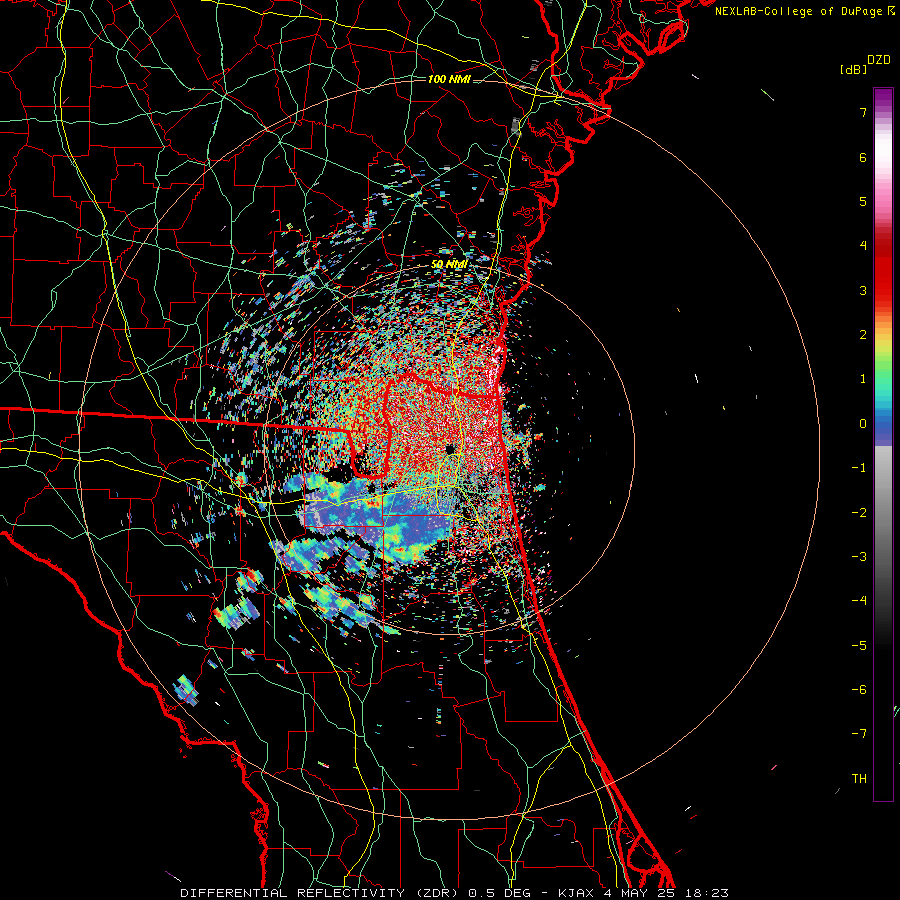Click the 7 dB tick label on the scale
This screenshot has width=900, height=900.
863,112
